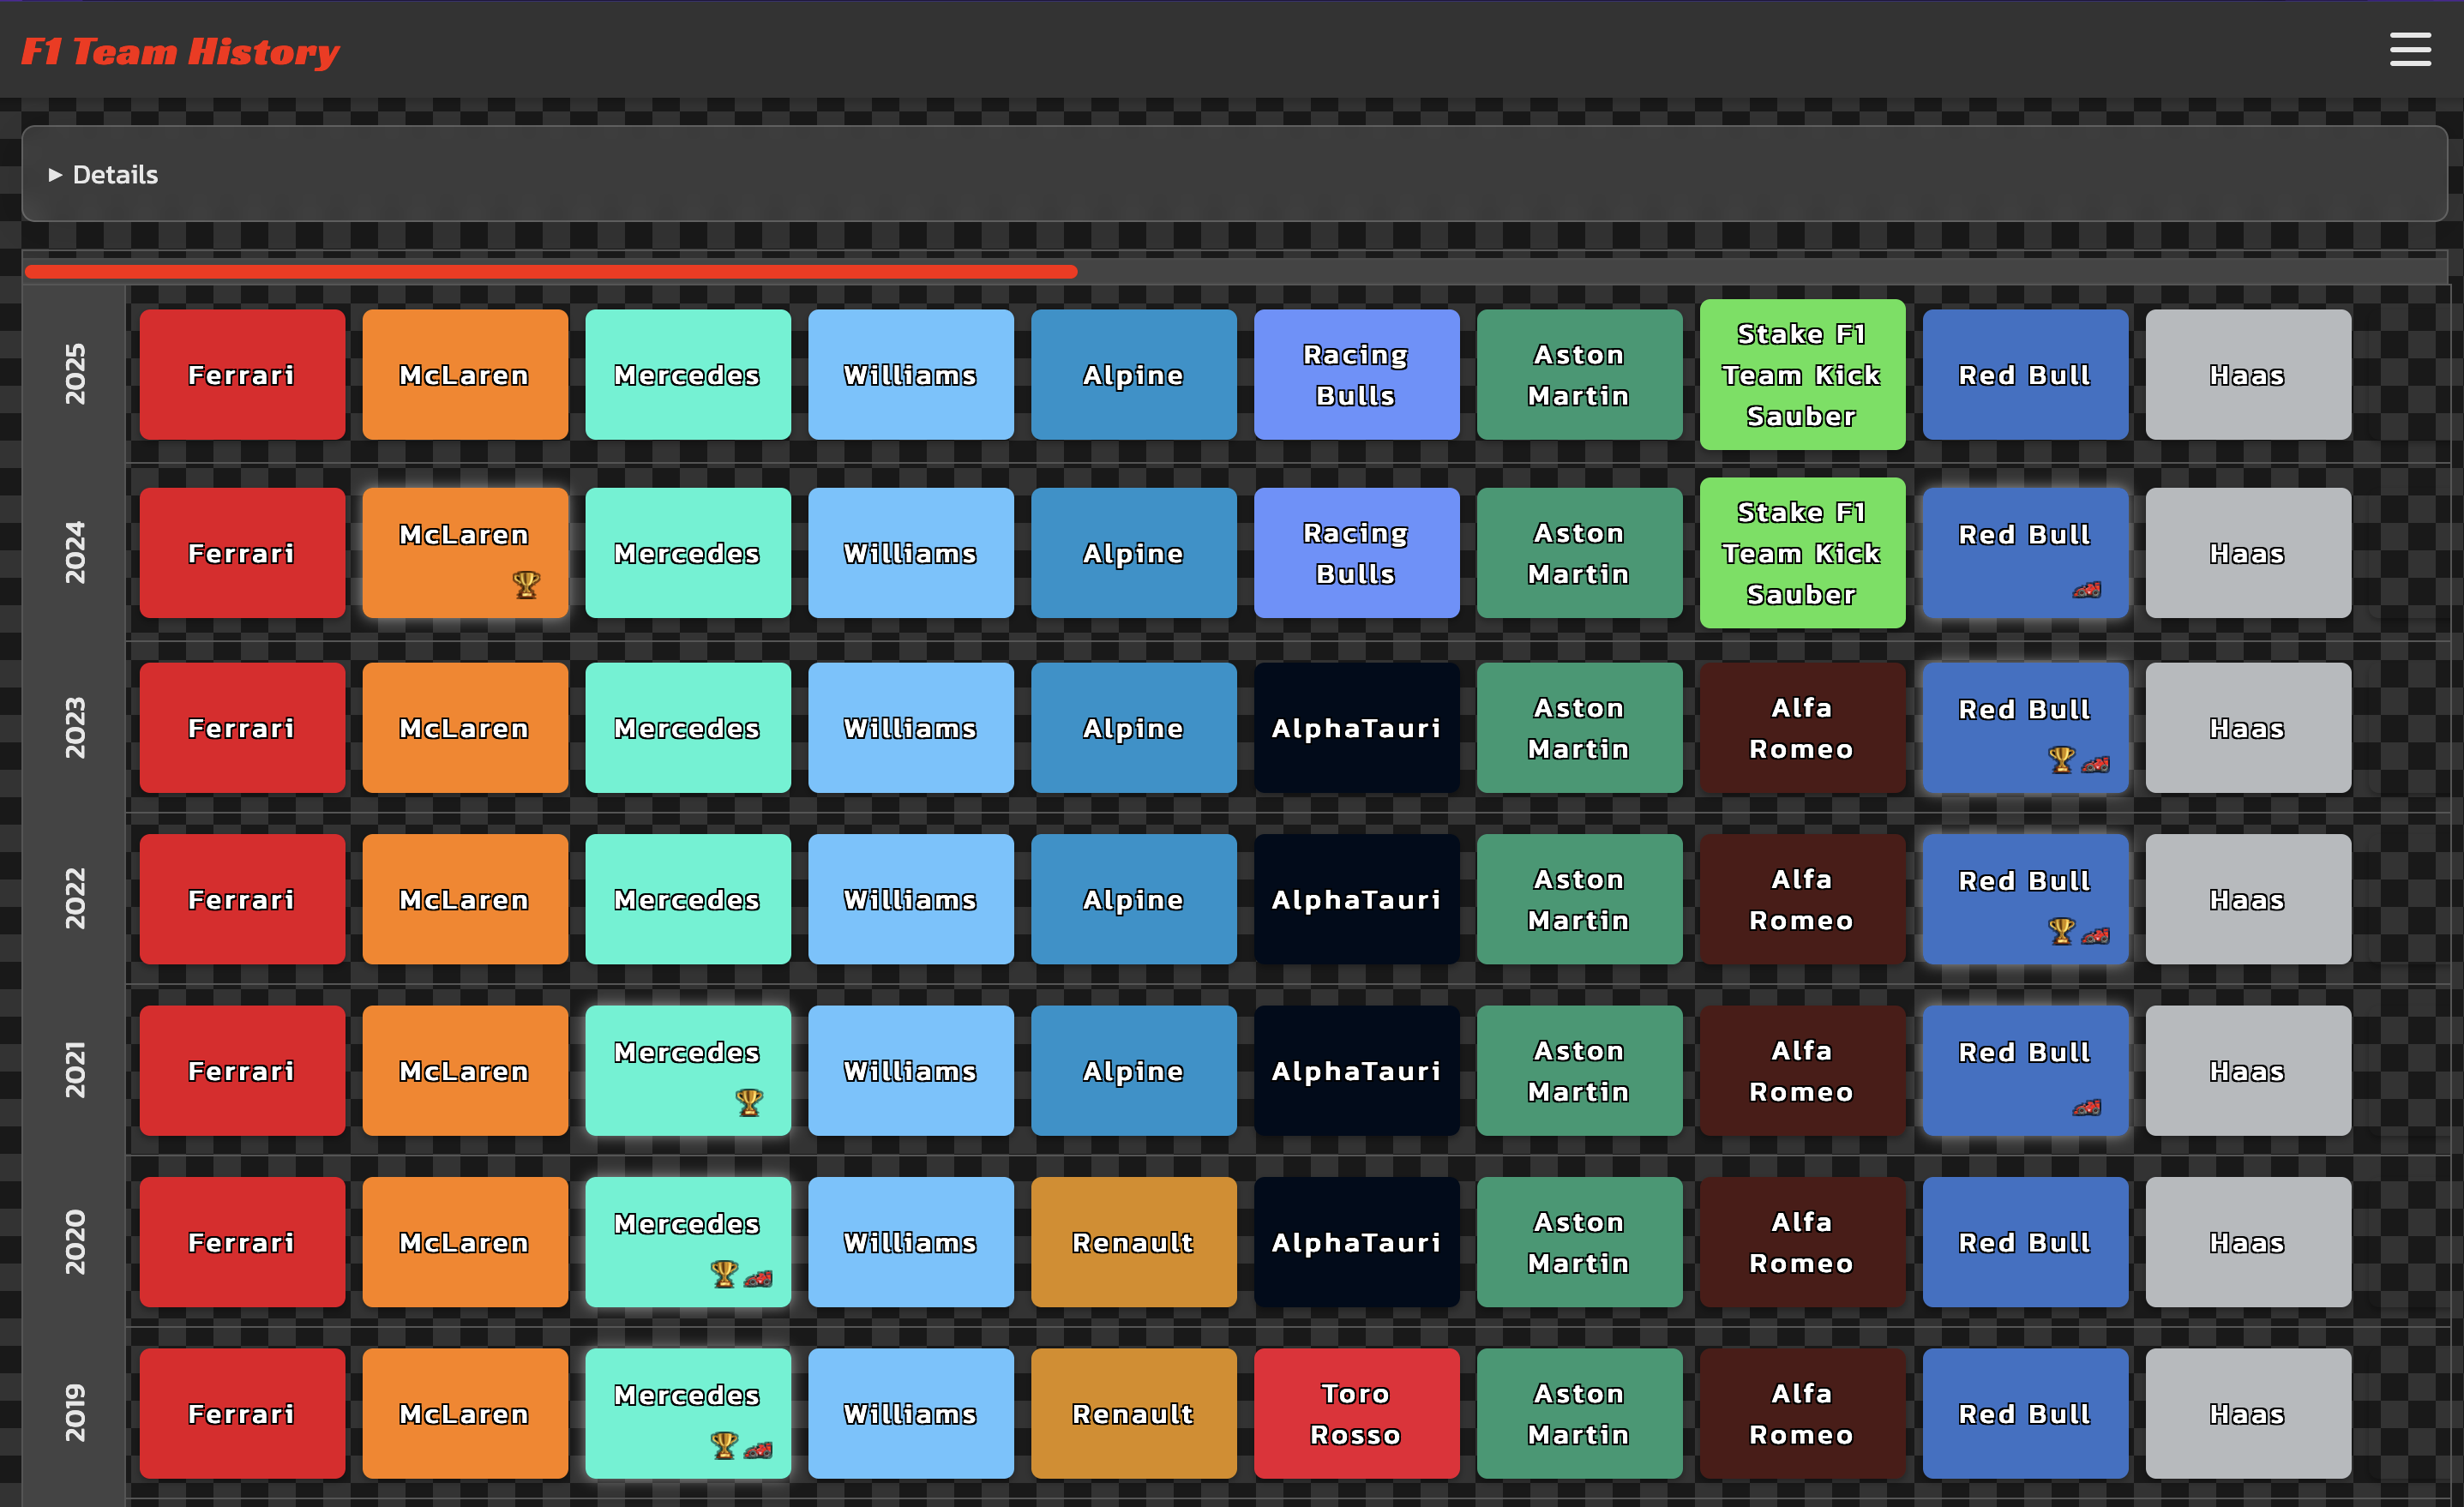Image resolution: width=2464 pixels, height=1507 pixels.
Task: Click the red progress bar
Action: (x=551, y=271)
